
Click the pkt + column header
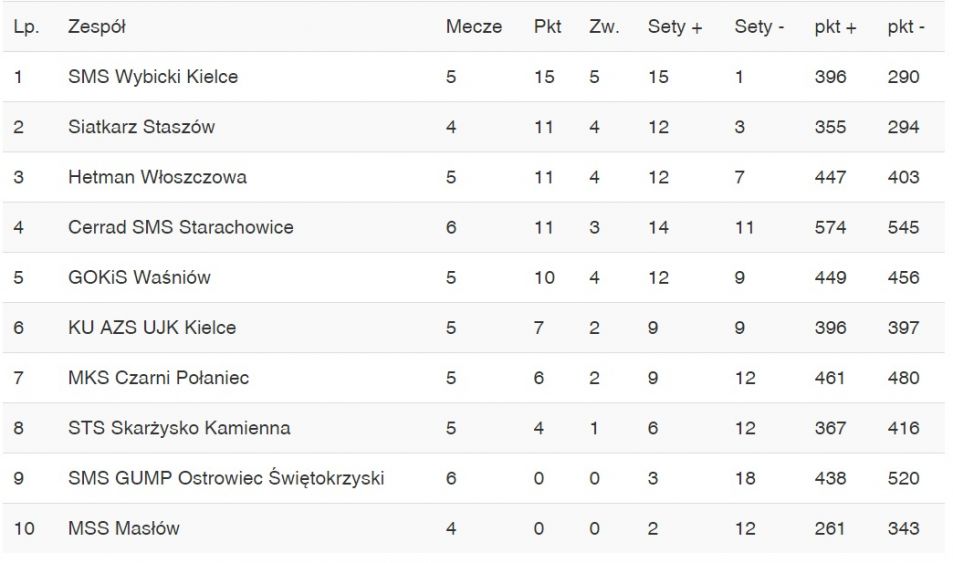835,27
